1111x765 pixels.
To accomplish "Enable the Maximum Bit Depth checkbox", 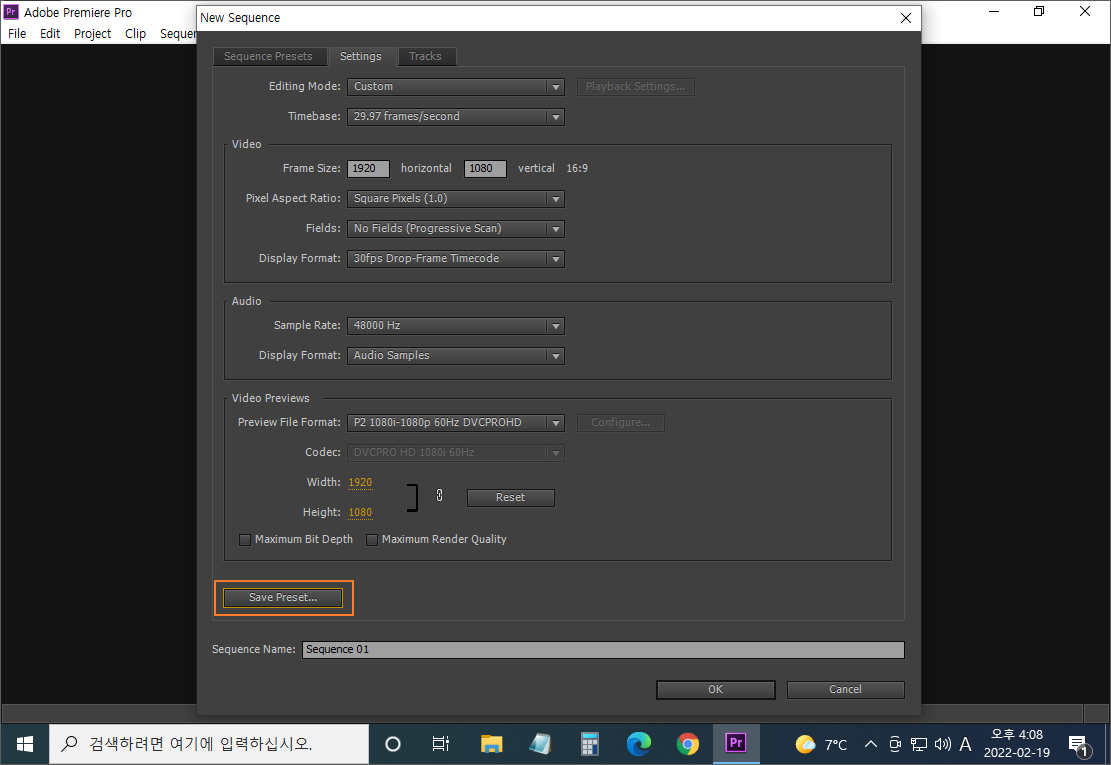I will [245, 540].
